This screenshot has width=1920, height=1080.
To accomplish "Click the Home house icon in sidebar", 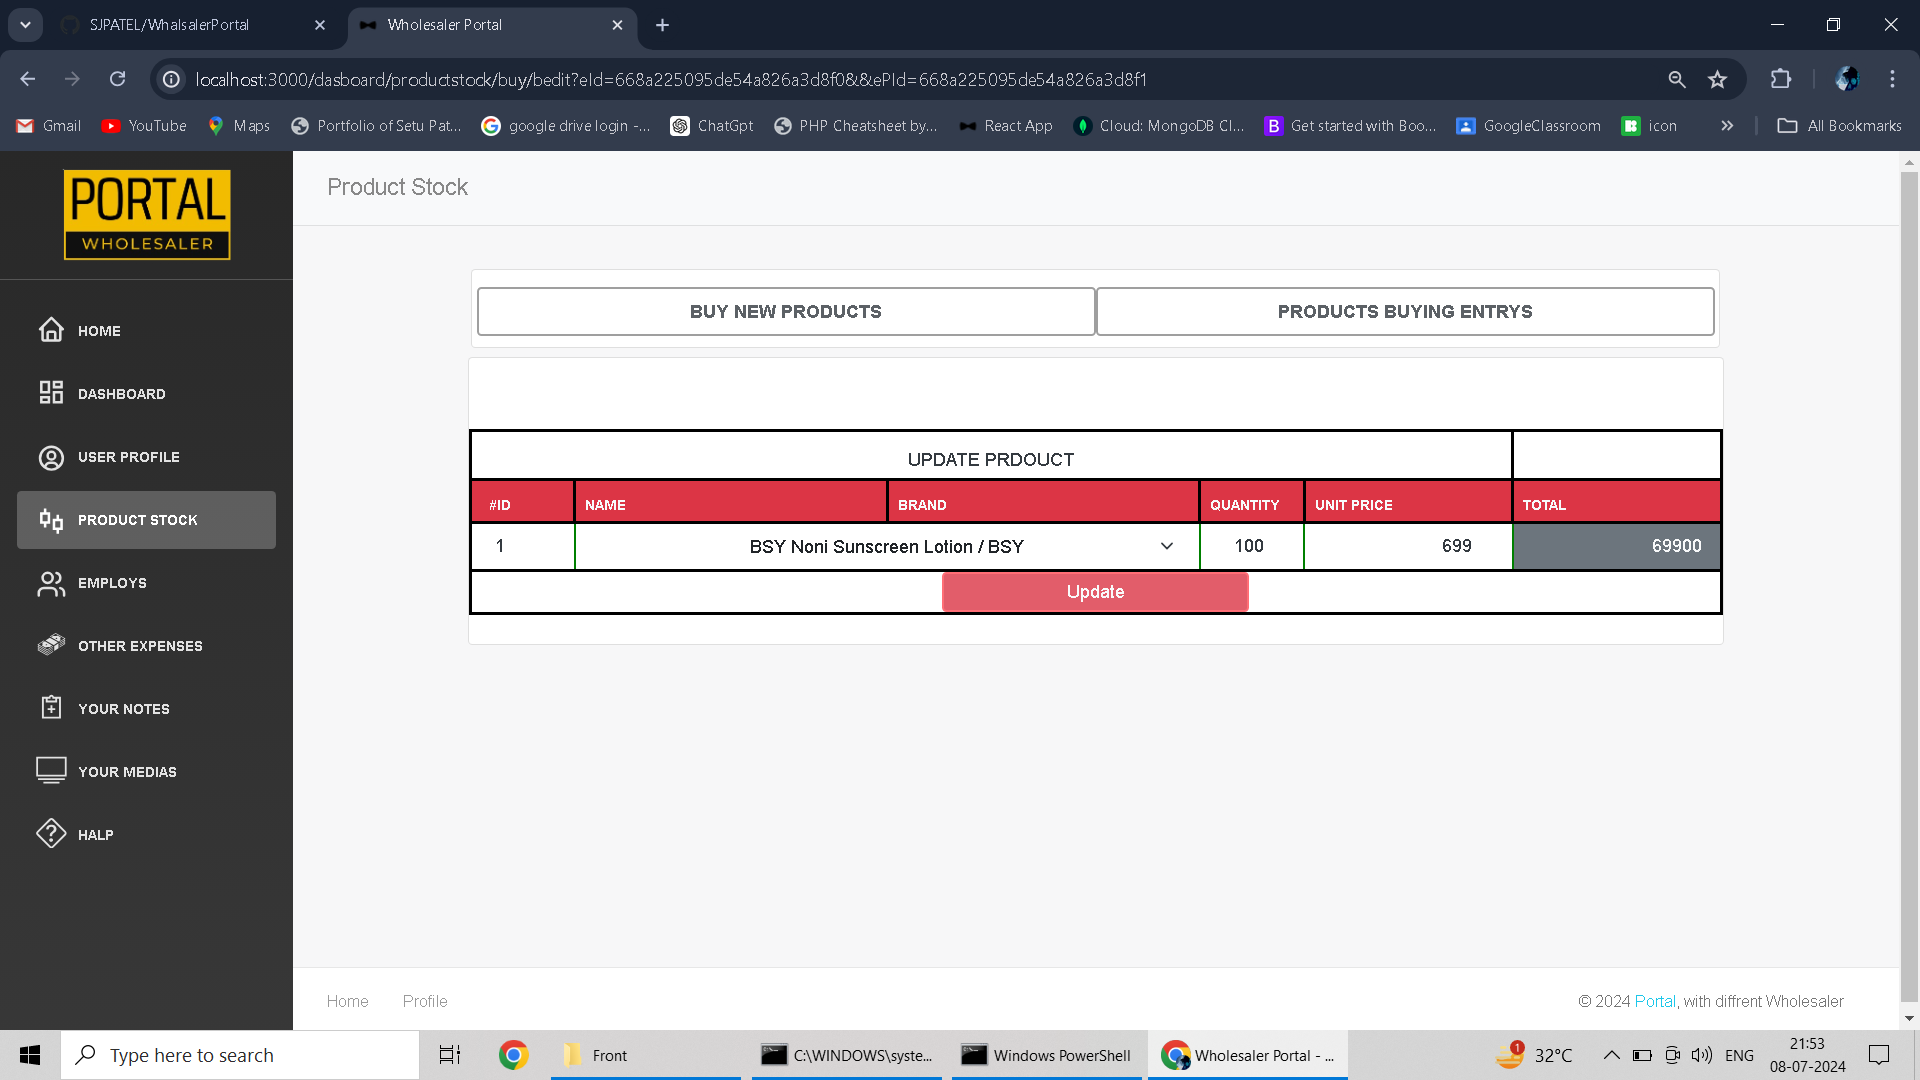I will point(51,330).
